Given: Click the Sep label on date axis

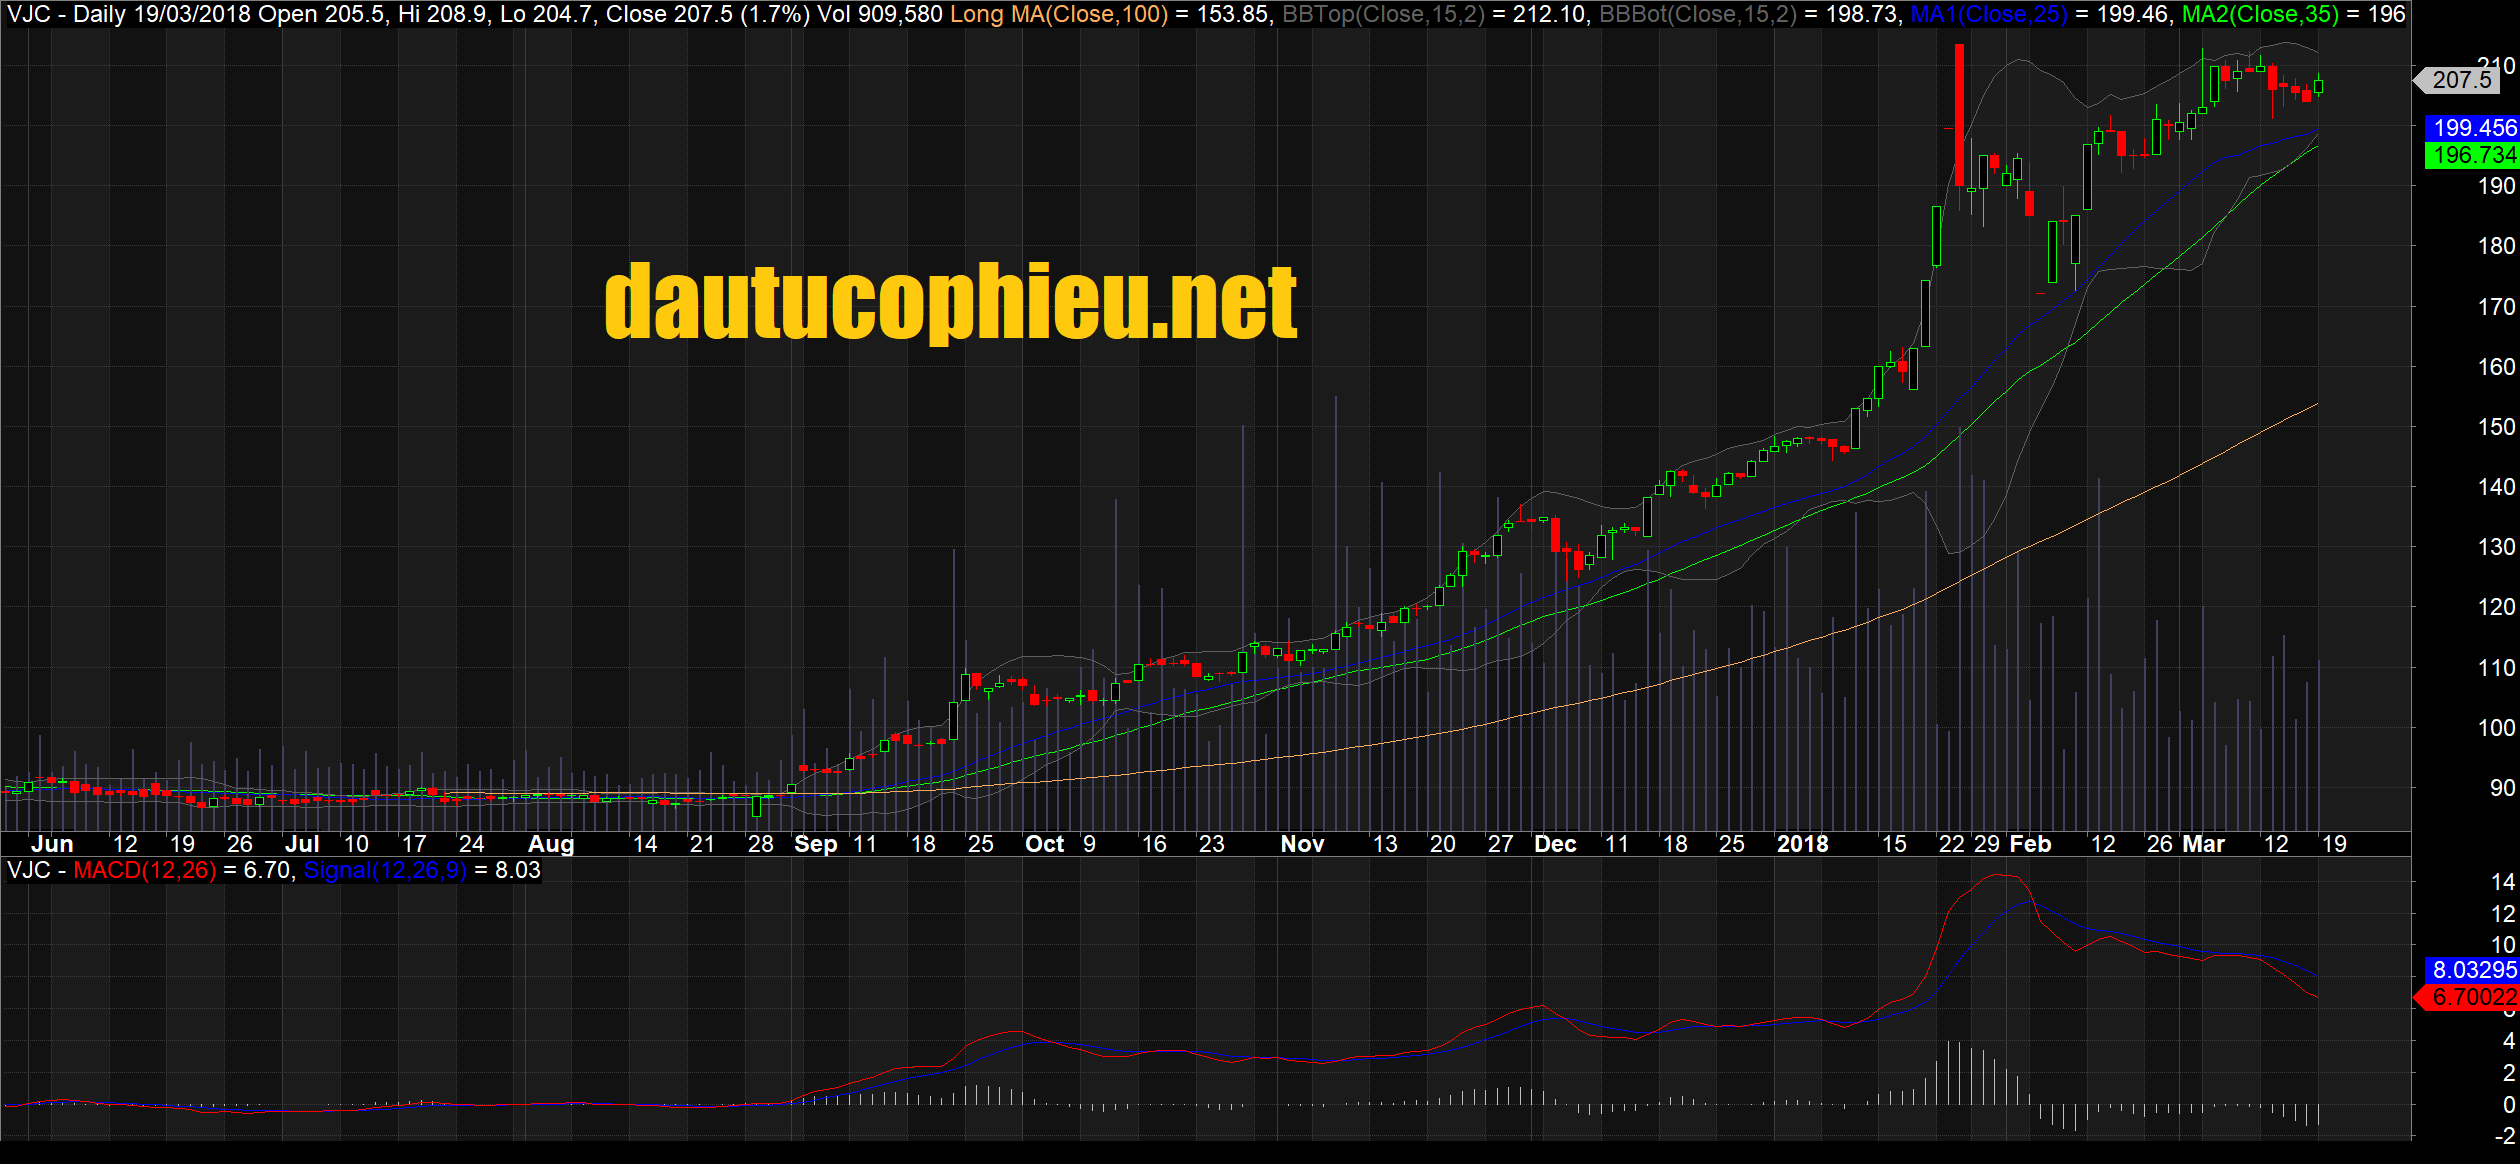Looking at the screenshot, I should click(x=815, y=844).
